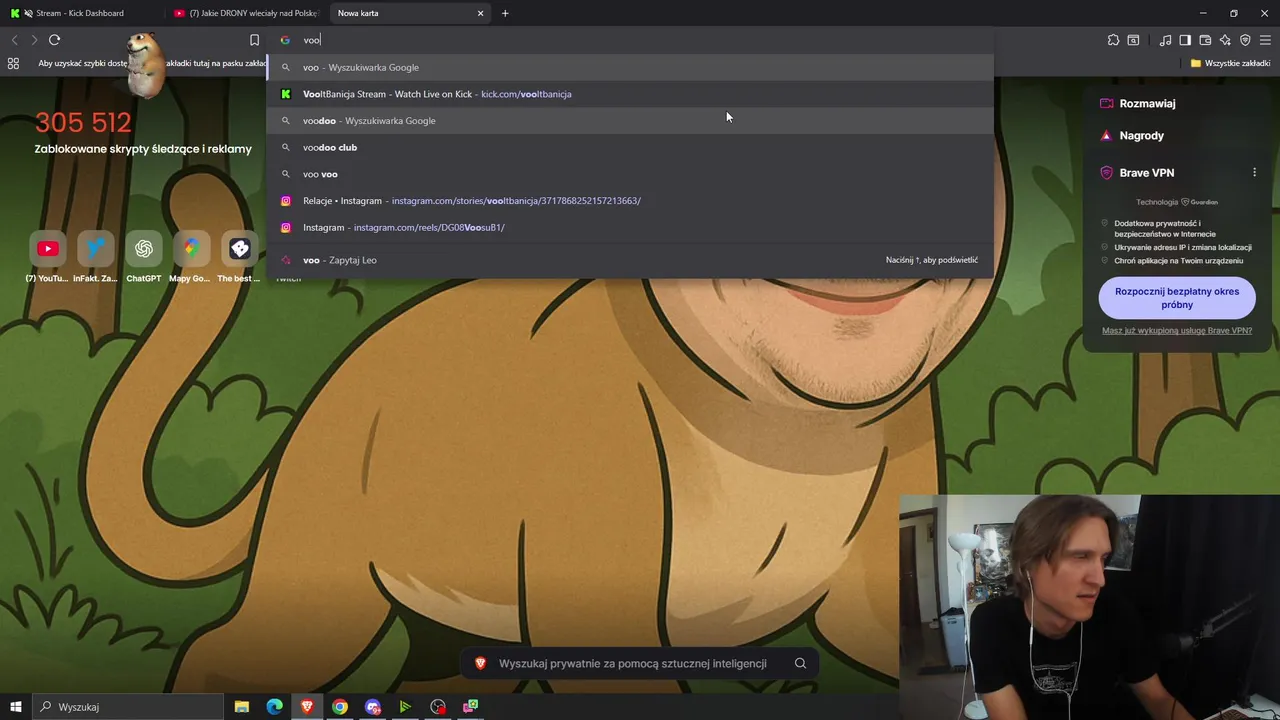
Task: Click the Windows taskbar Wyszukaj search box
Action: click(129, 707)
